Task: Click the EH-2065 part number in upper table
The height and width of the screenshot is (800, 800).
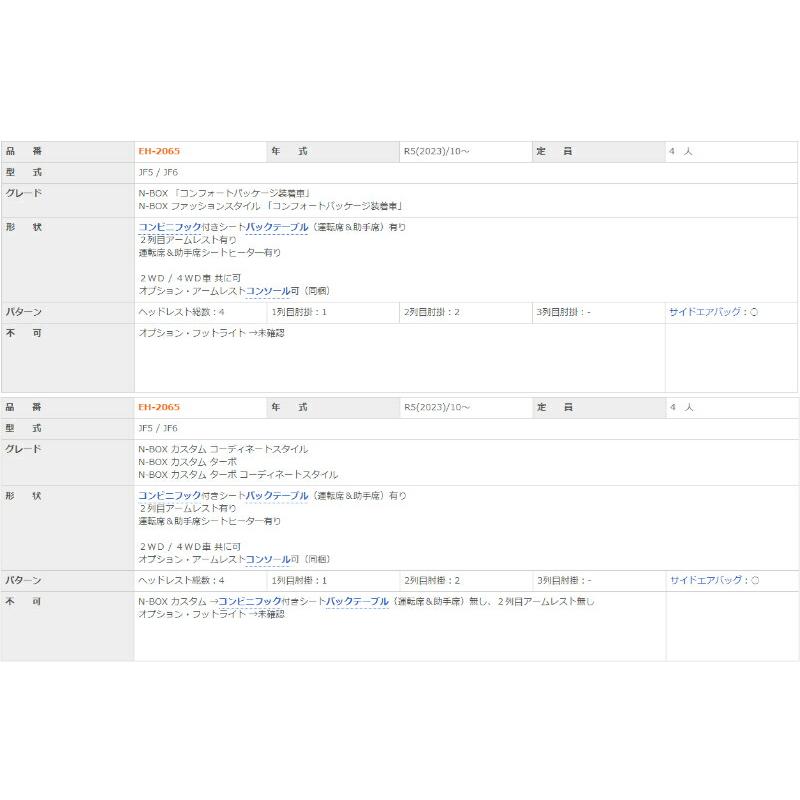Action: 159,152
